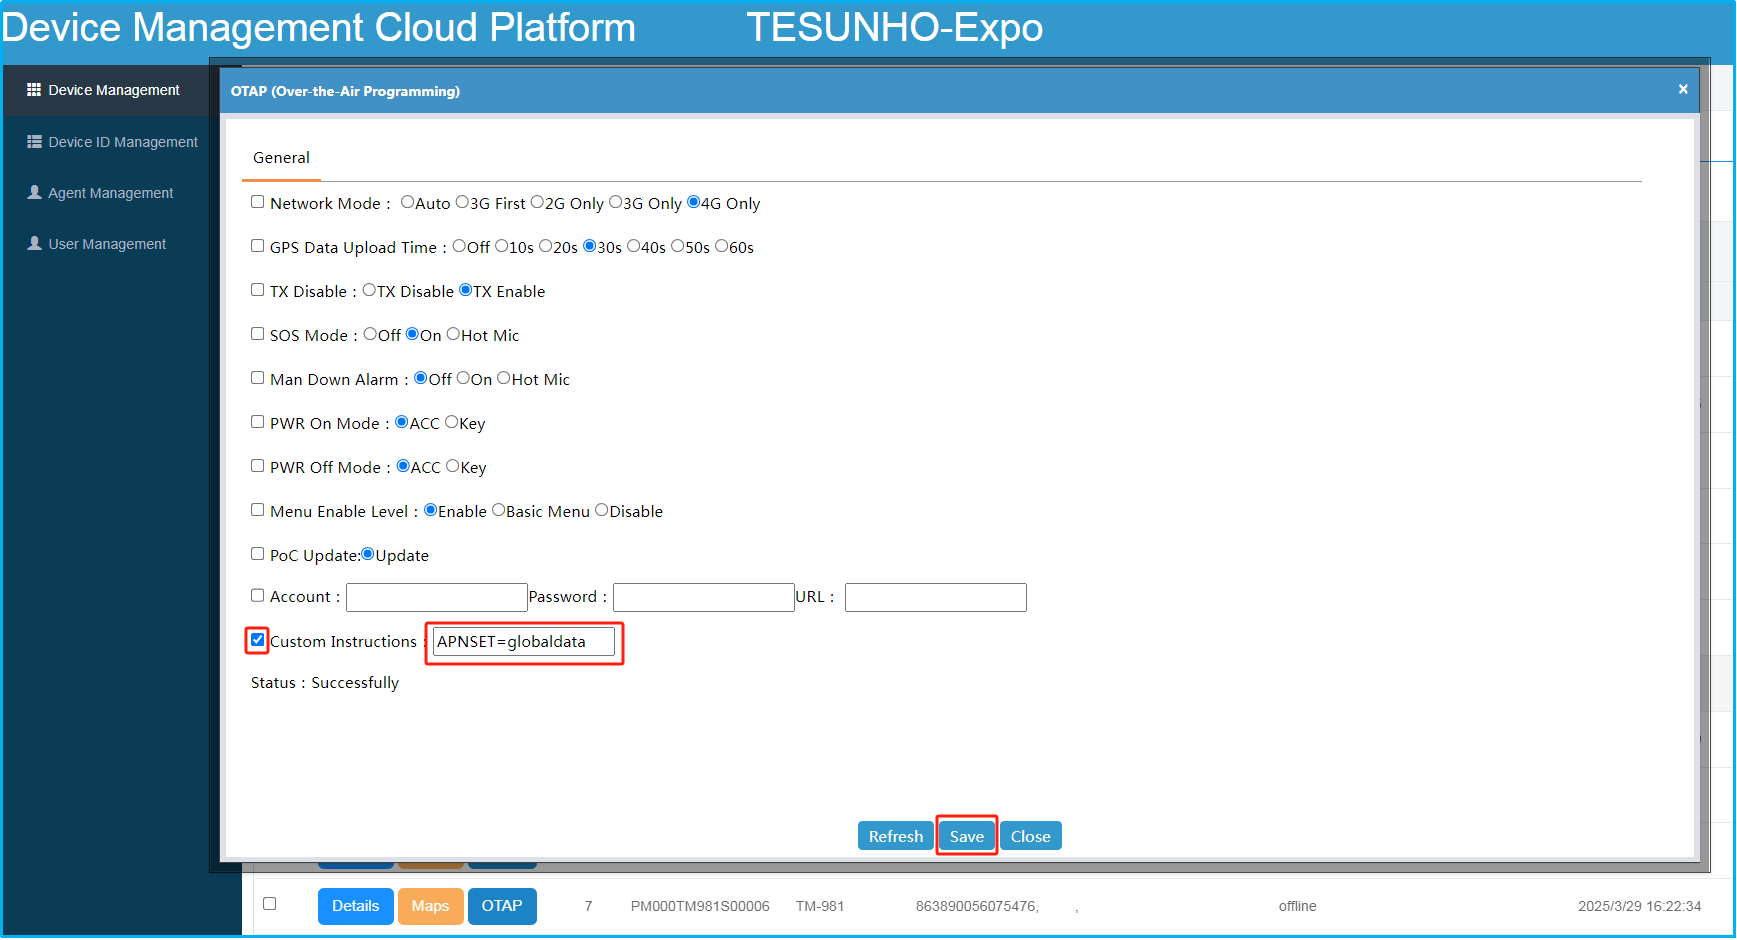Select 4G Only network mode

(x=693, y=202)
